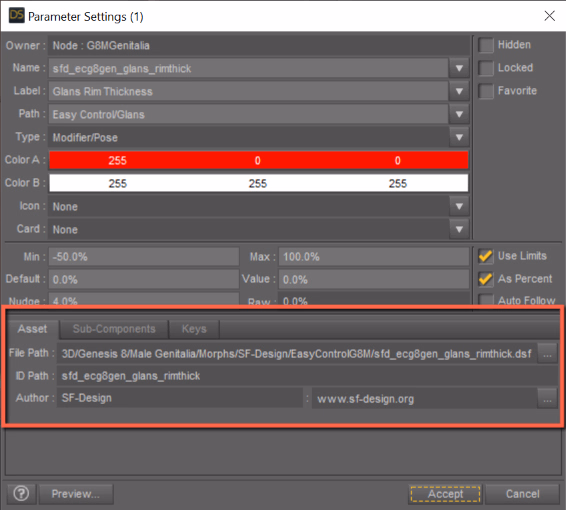Open the Type Modifier/Pose dropdown
This screenshot has width=566, height=510.
tap(459, 137)
